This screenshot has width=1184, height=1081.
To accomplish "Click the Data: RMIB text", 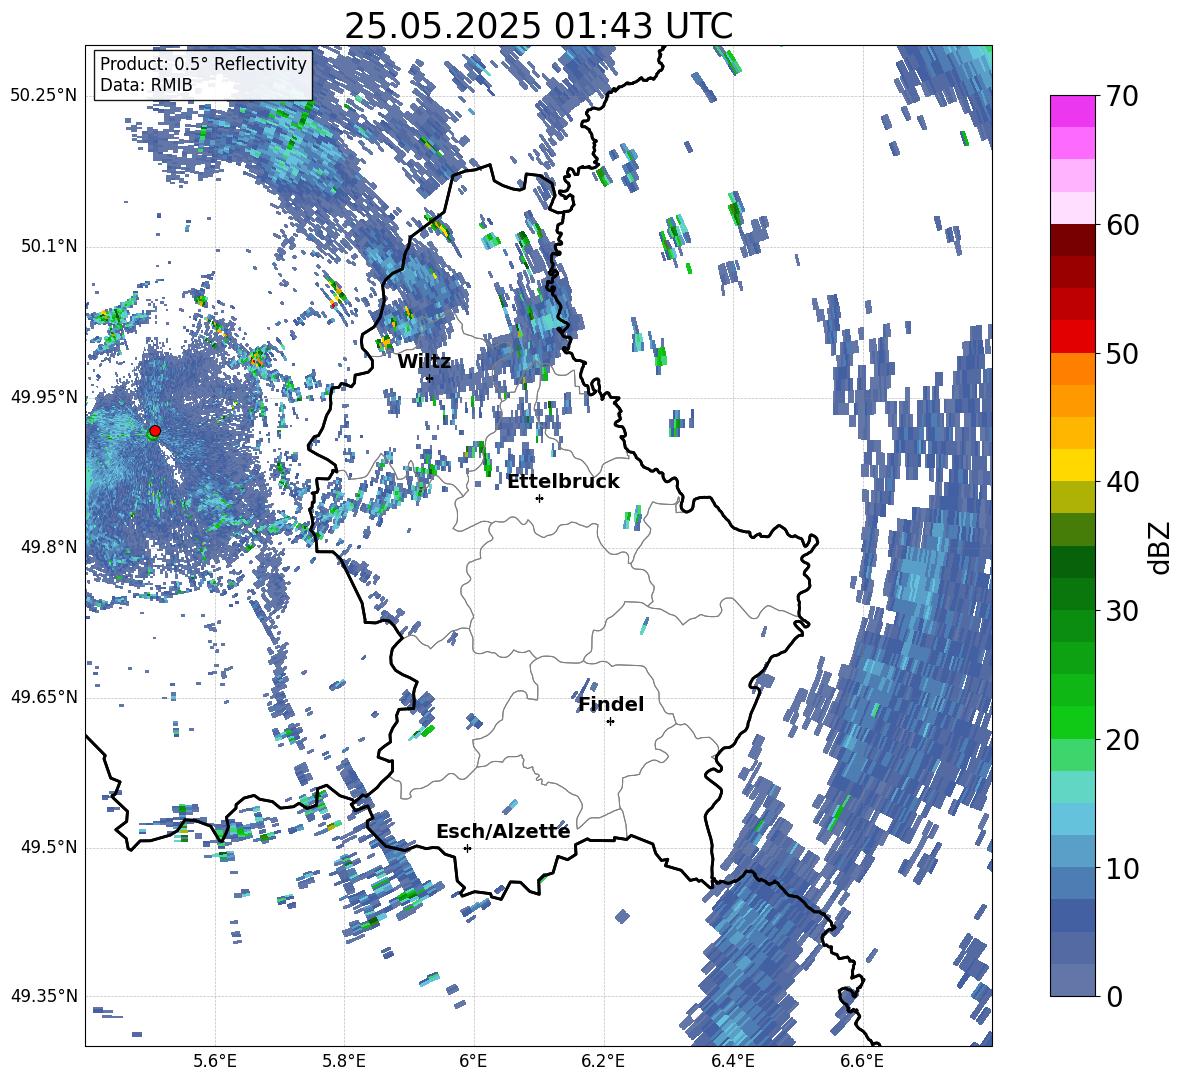I will tap(146, 85).
